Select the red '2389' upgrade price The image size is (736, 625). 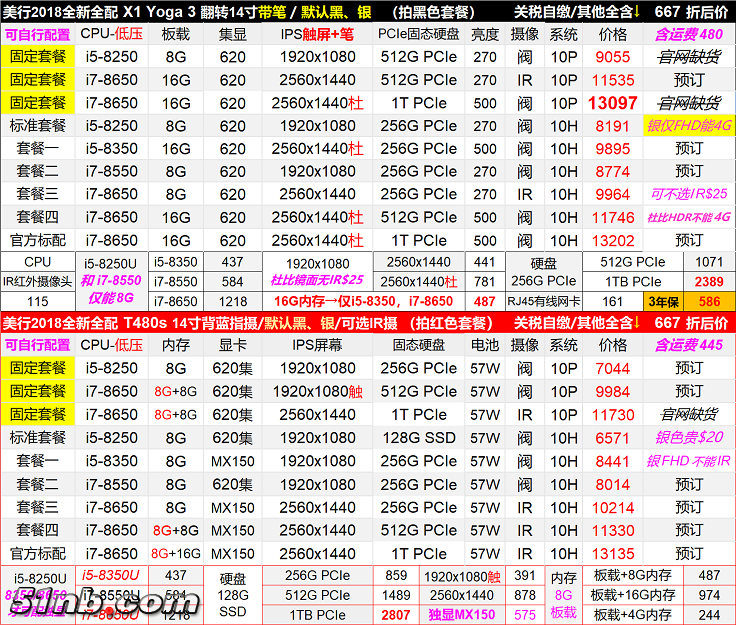point(709,282)
